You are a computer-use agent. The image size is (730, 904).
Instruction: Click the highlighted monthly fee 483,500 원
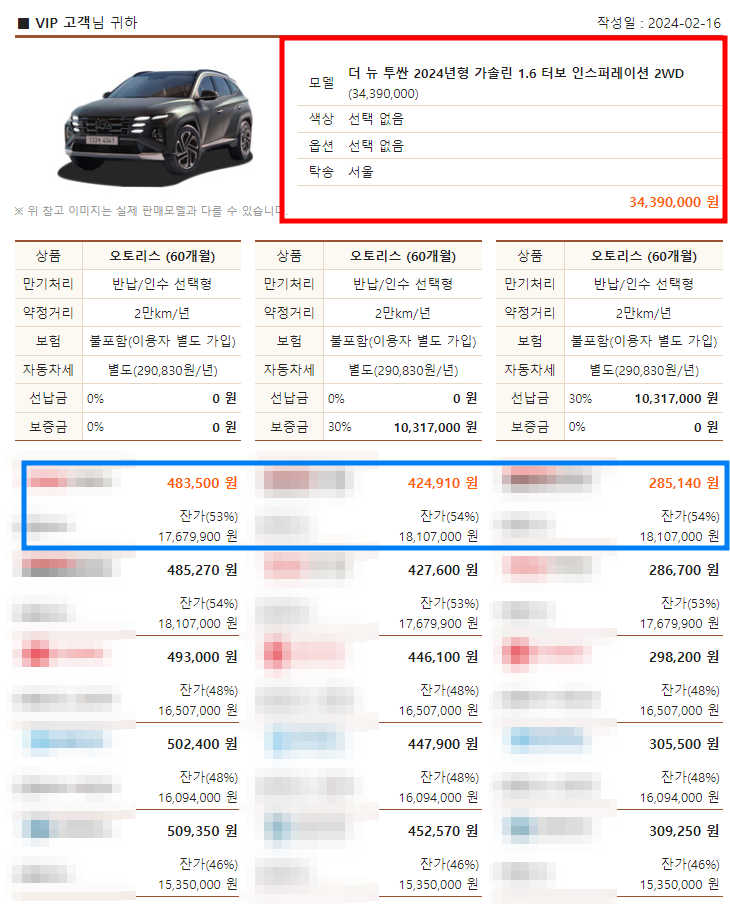[202, 483]
